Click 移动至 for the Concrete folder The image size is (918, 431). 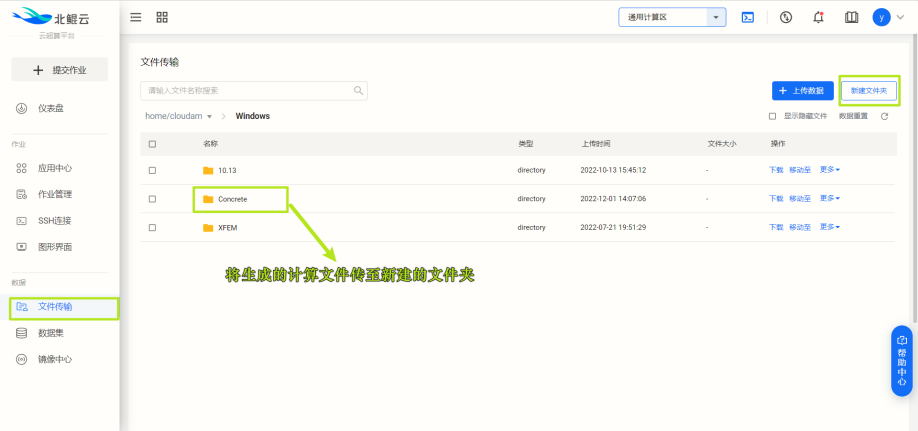[x=800, y=199]
